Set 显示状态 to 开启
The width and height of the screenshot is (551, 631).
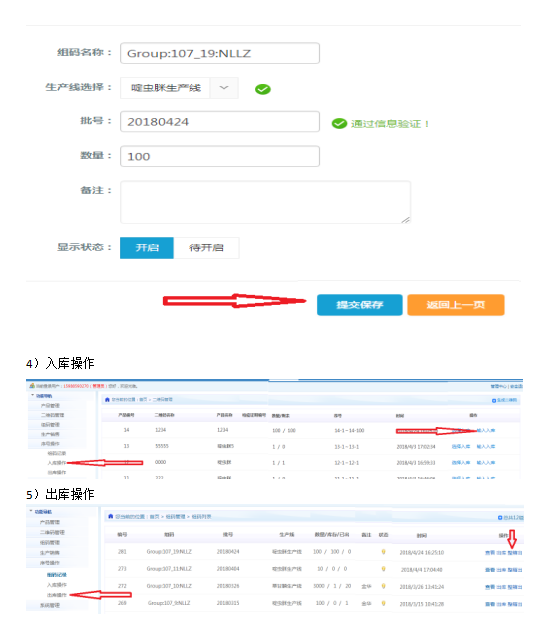pos(147,247)
